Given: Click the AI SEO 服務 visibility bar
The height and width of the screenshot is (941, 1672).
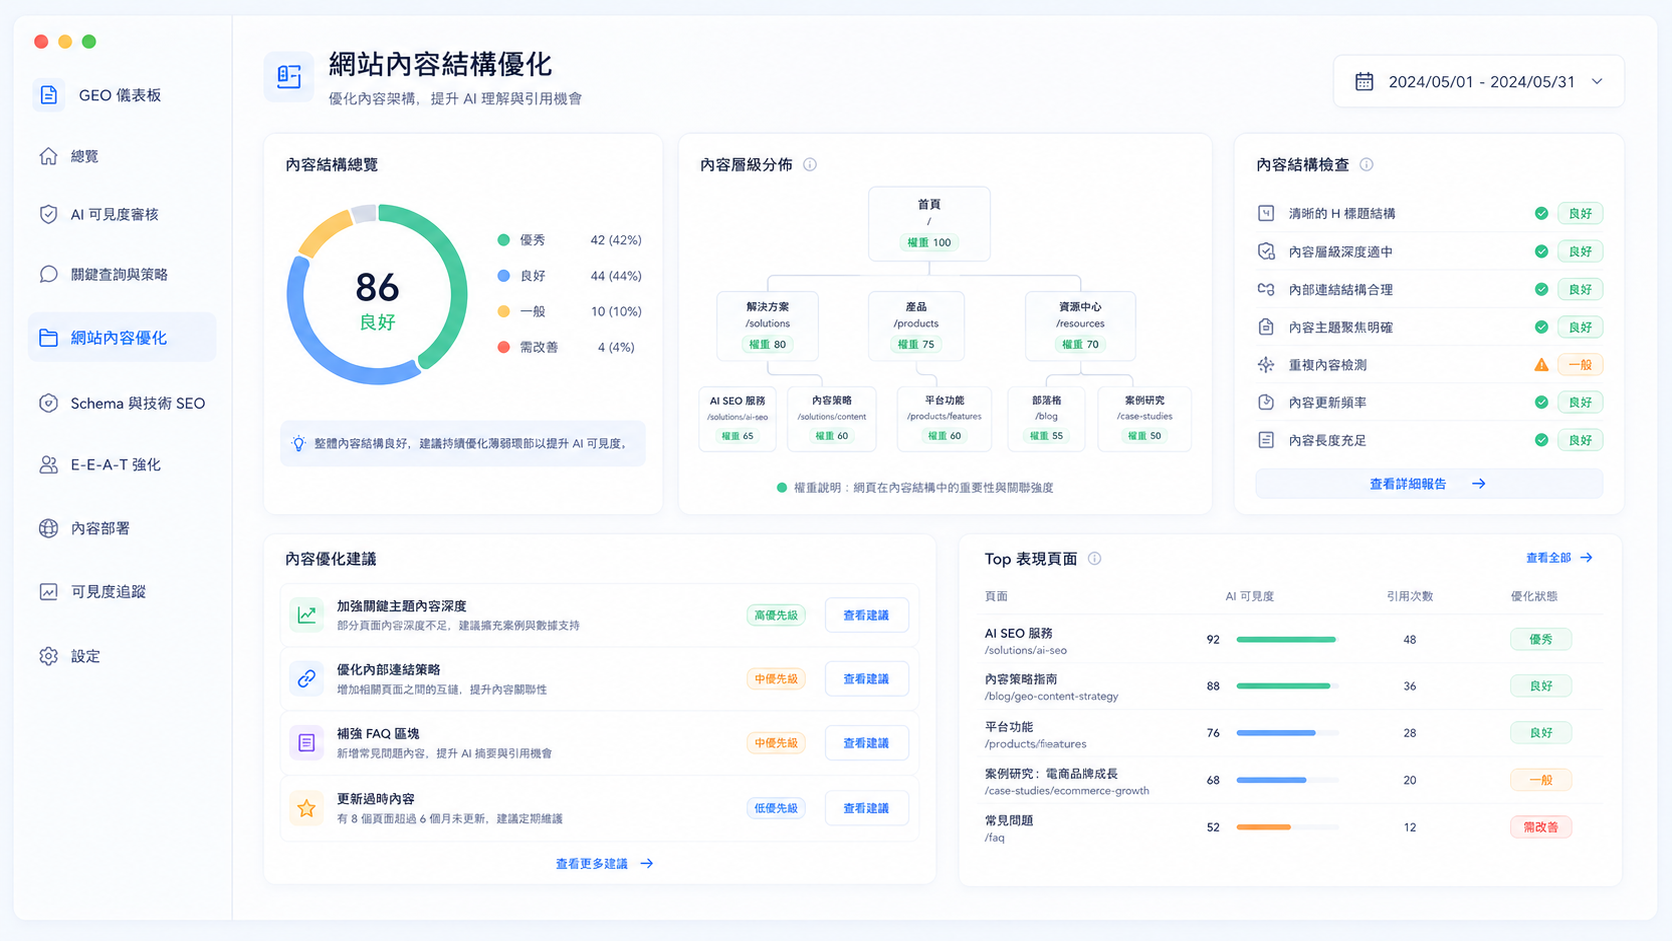Looking at the screenshot, I should [1287, 639].
